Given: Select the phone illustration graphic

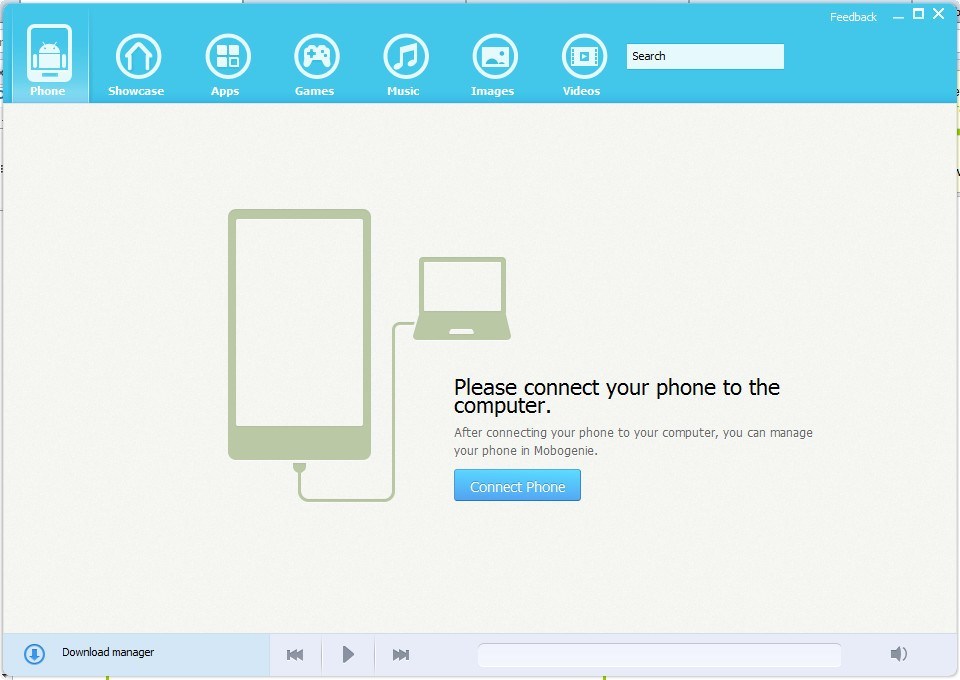Looking at the screenshot, I should [299, 335].
